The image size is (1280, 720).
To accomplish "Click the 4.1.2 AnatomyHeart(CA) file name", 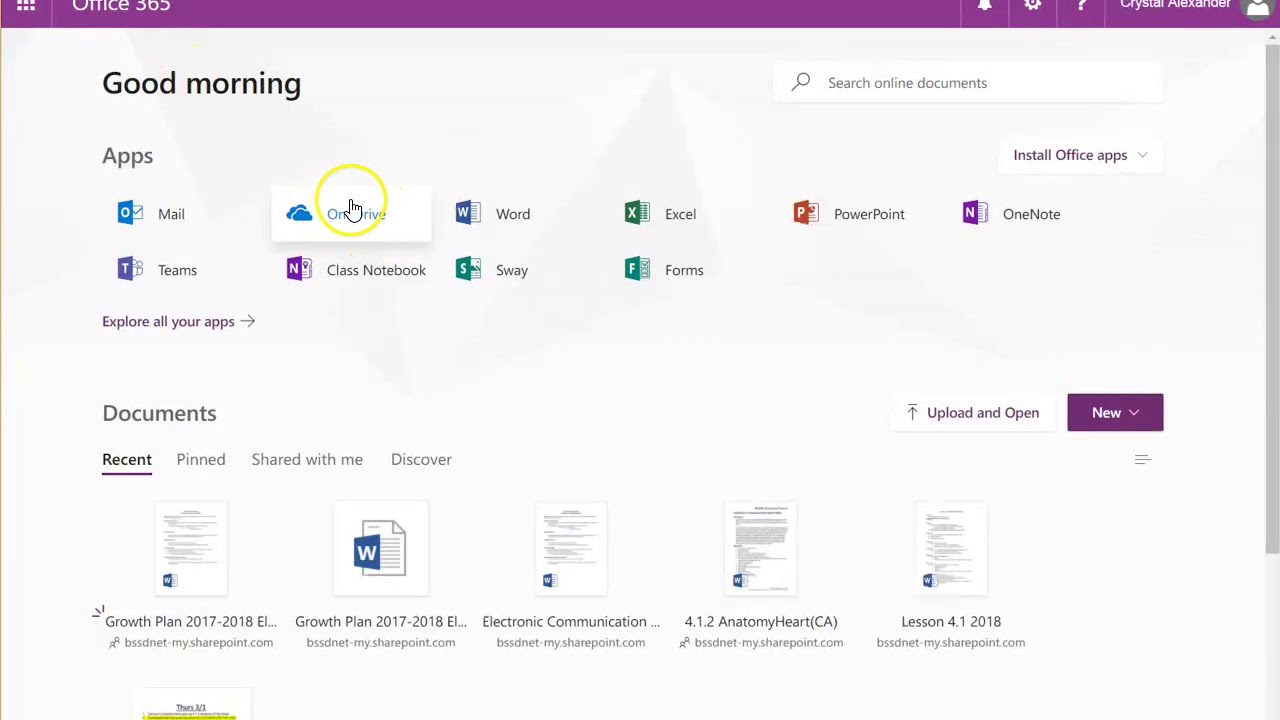I will coord(761,621).
